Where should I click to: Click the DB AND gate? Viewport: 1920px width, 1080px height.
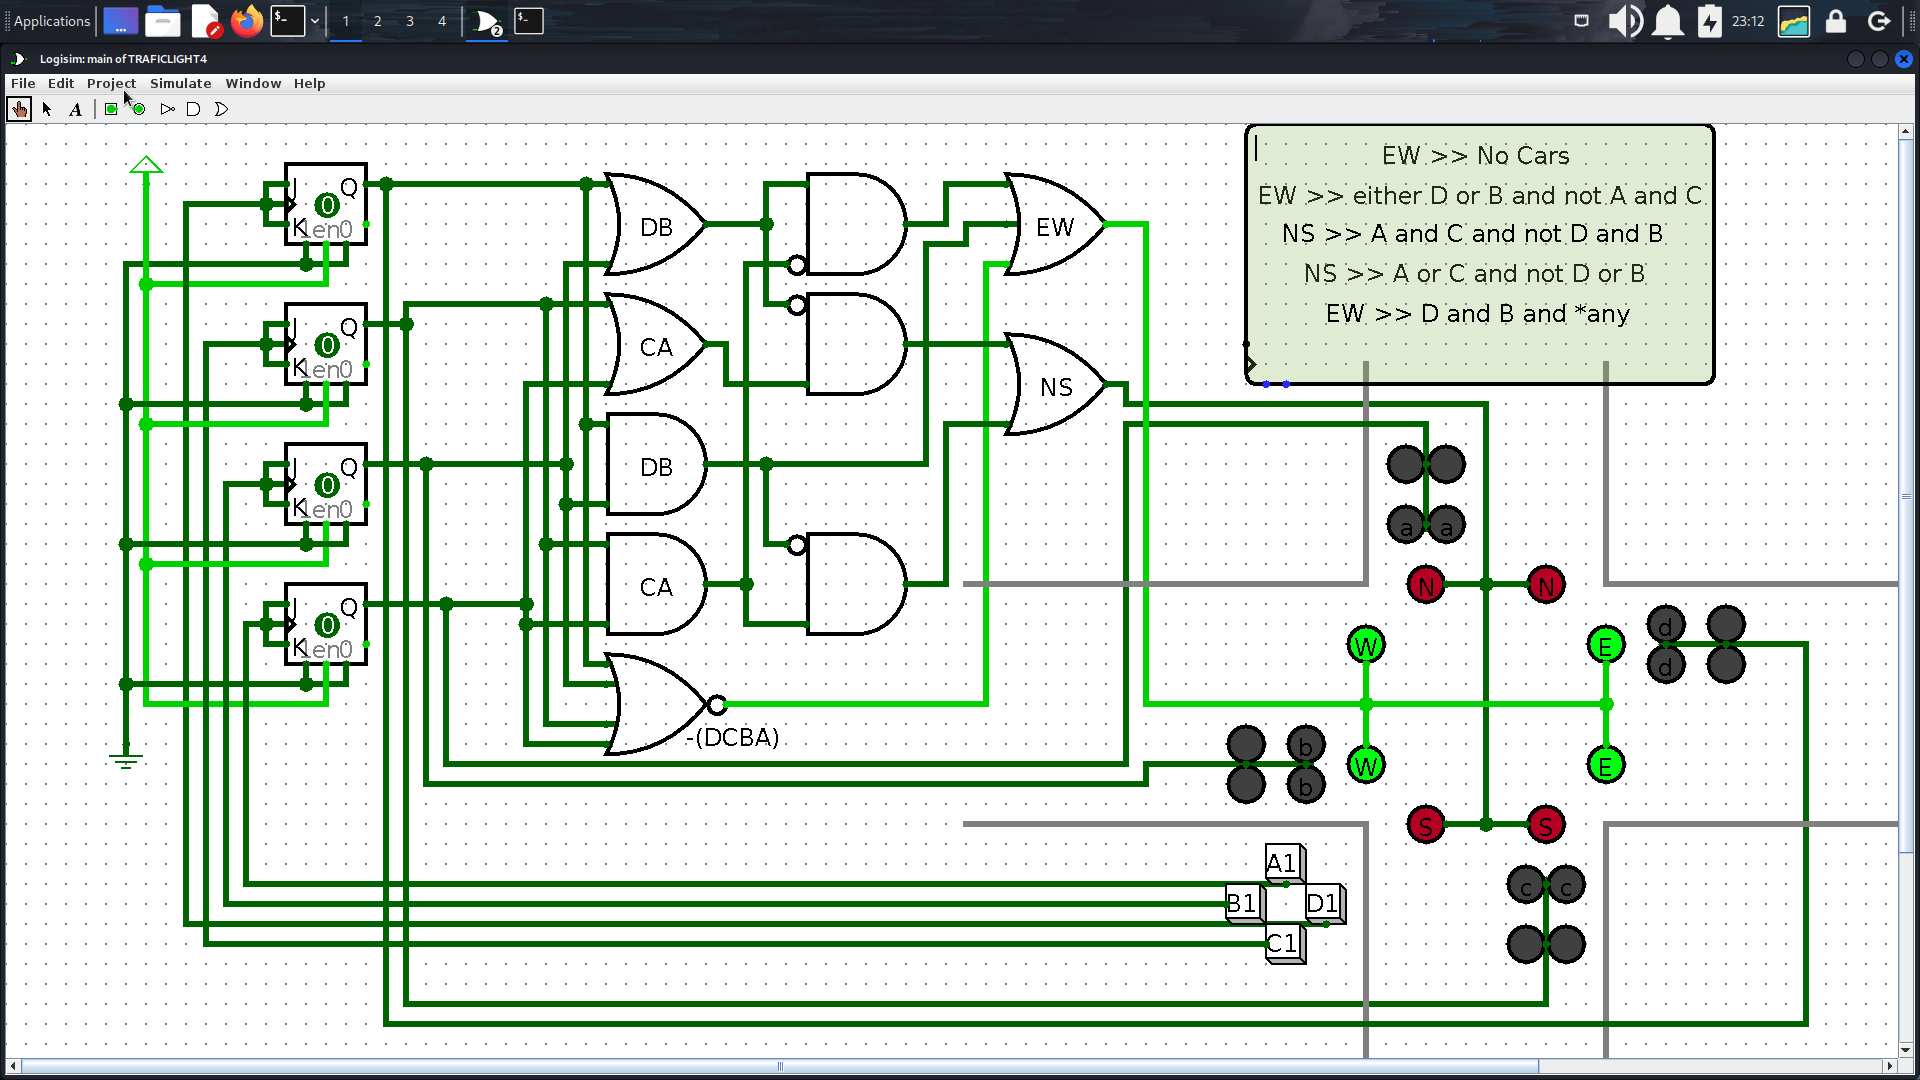point(655,464)
